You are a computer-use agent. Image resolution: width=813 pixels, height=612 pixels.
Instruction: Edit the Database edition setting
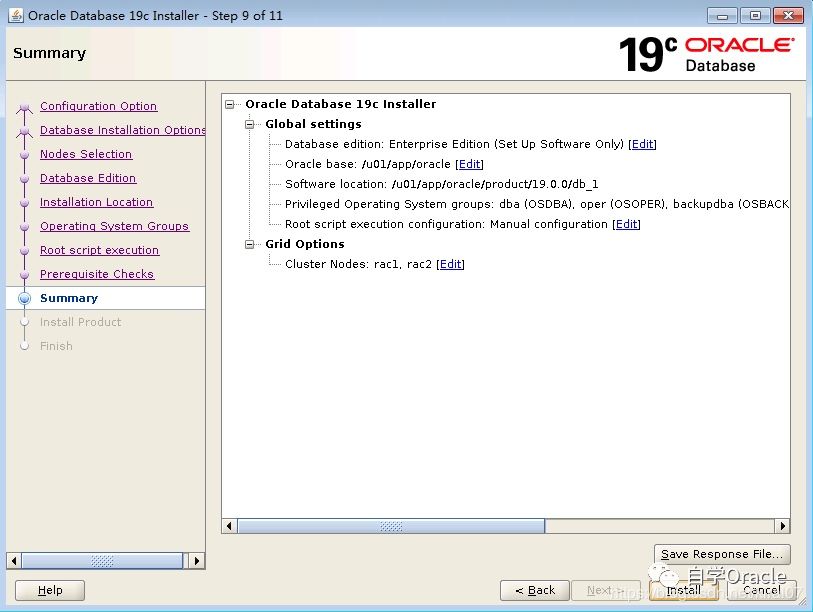642,144
